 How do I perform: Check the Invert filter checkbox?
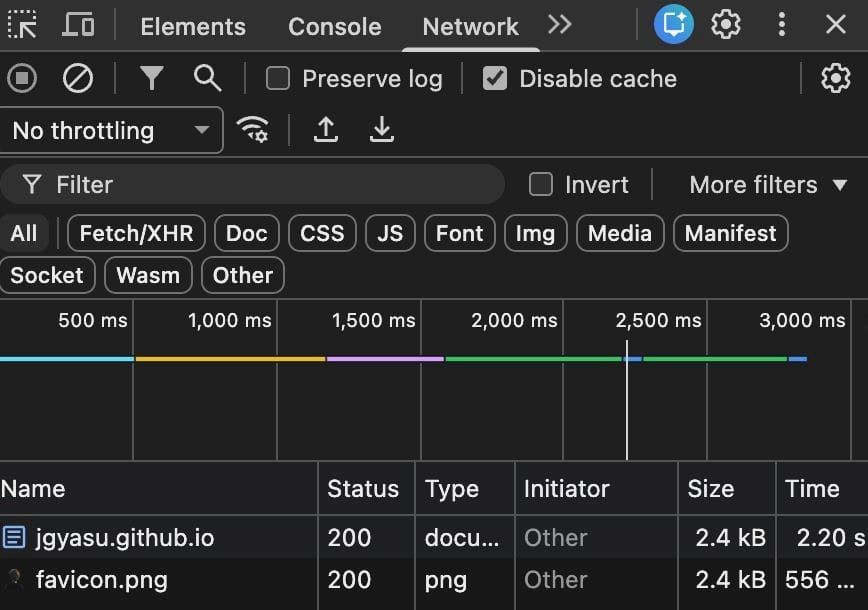540,184
